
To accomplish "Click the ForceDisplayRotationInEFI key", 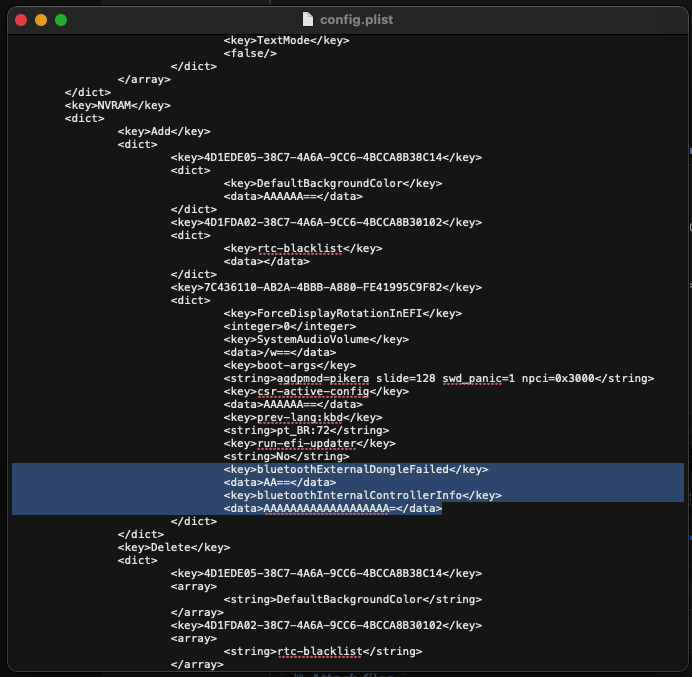I will click(x=342, y=313).
